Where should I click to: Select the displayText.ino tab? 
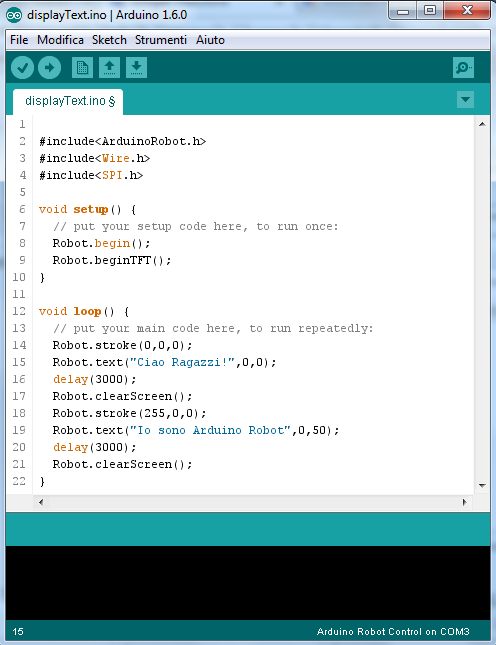click(68, 101)
